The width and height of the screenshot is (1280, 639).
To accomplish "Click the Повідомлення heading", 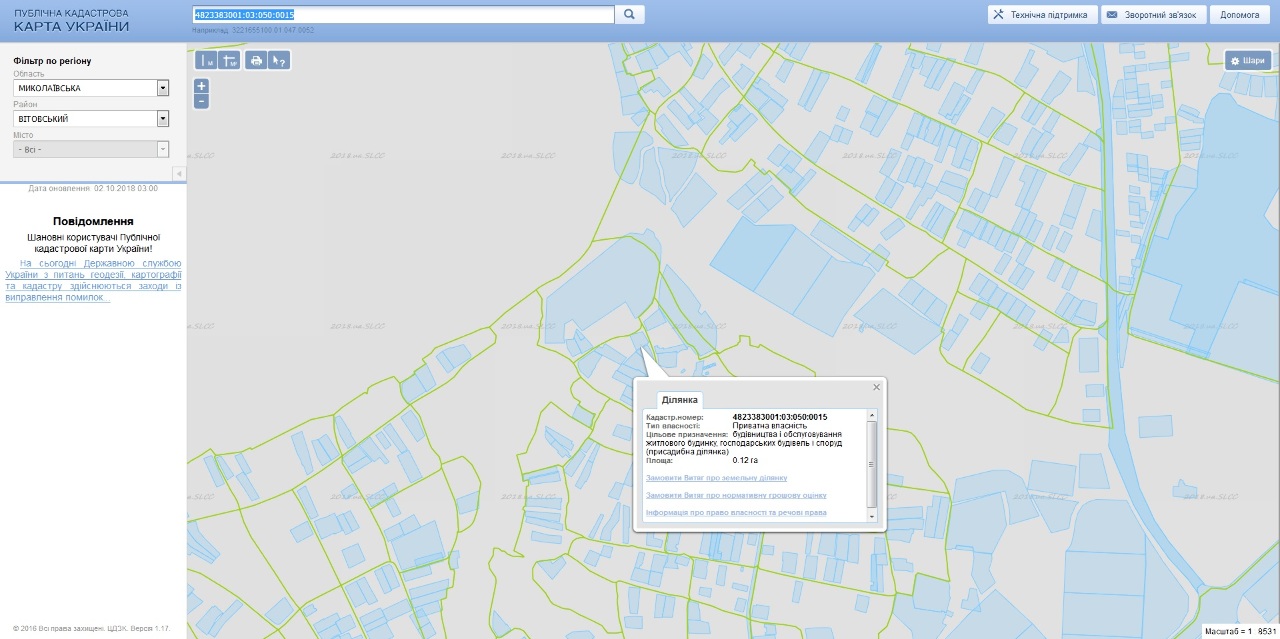I will (x=93, y=221).
